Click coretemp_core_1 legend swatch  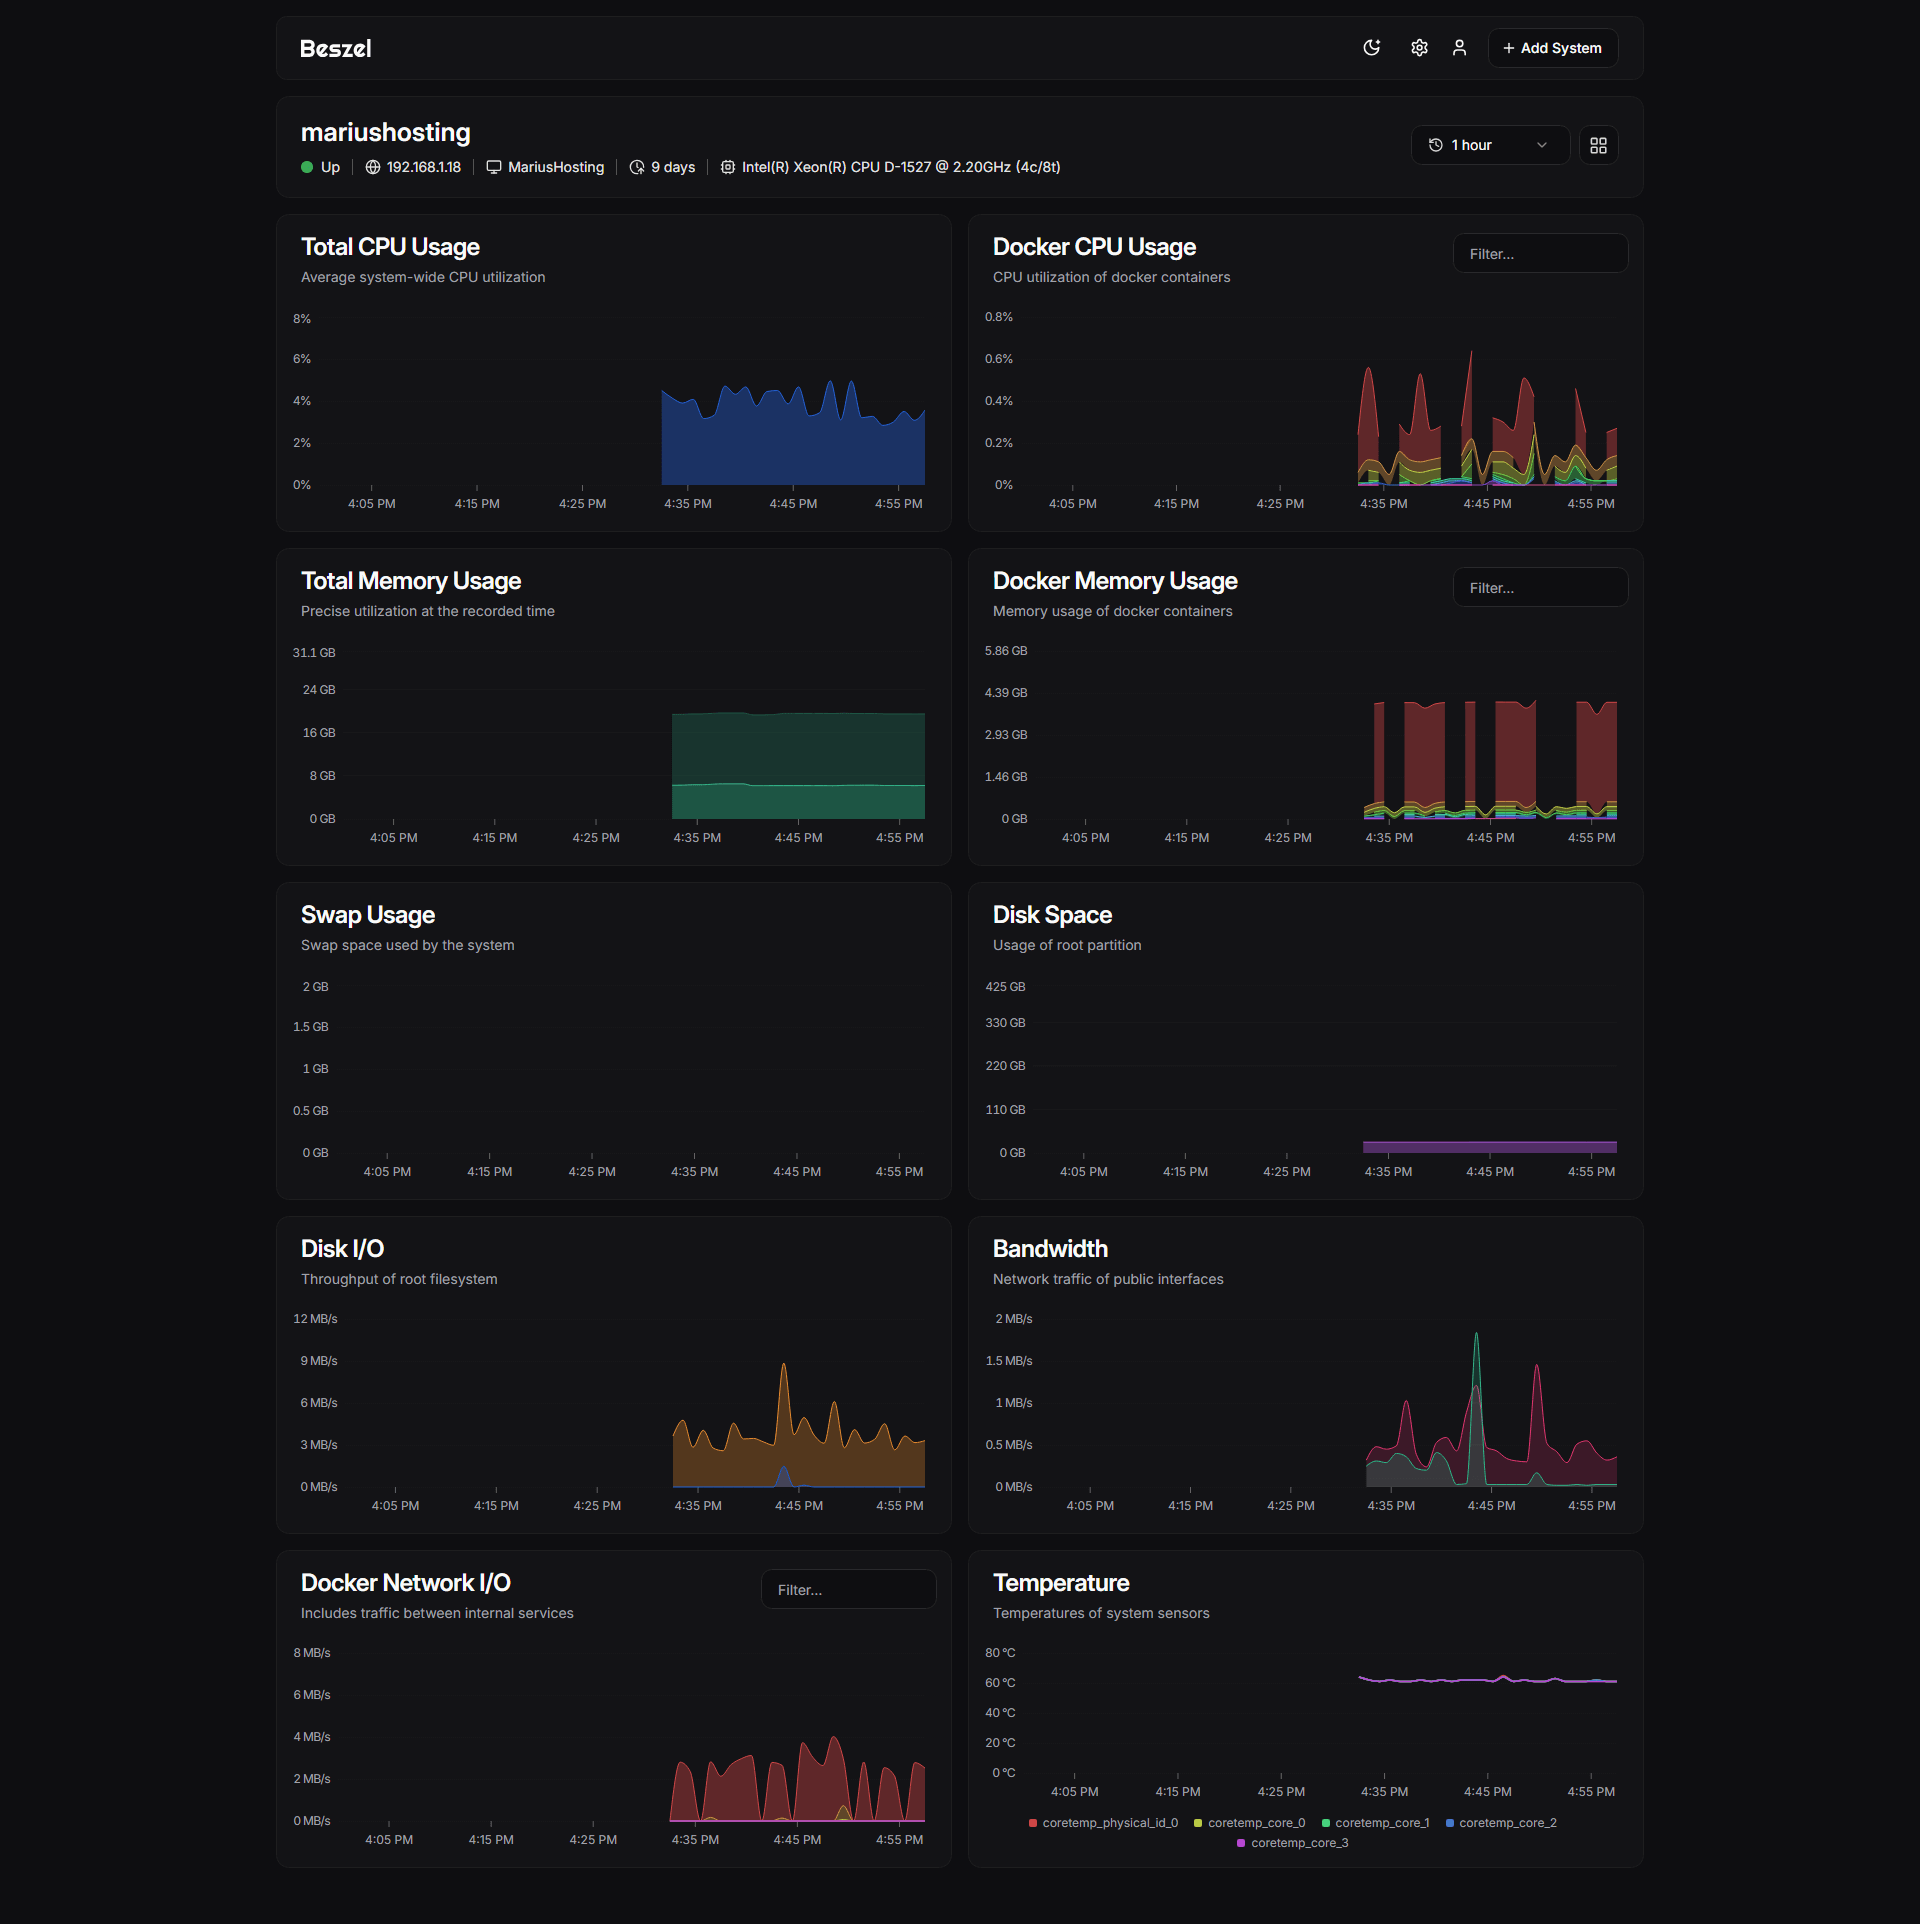[1325, 1823]
